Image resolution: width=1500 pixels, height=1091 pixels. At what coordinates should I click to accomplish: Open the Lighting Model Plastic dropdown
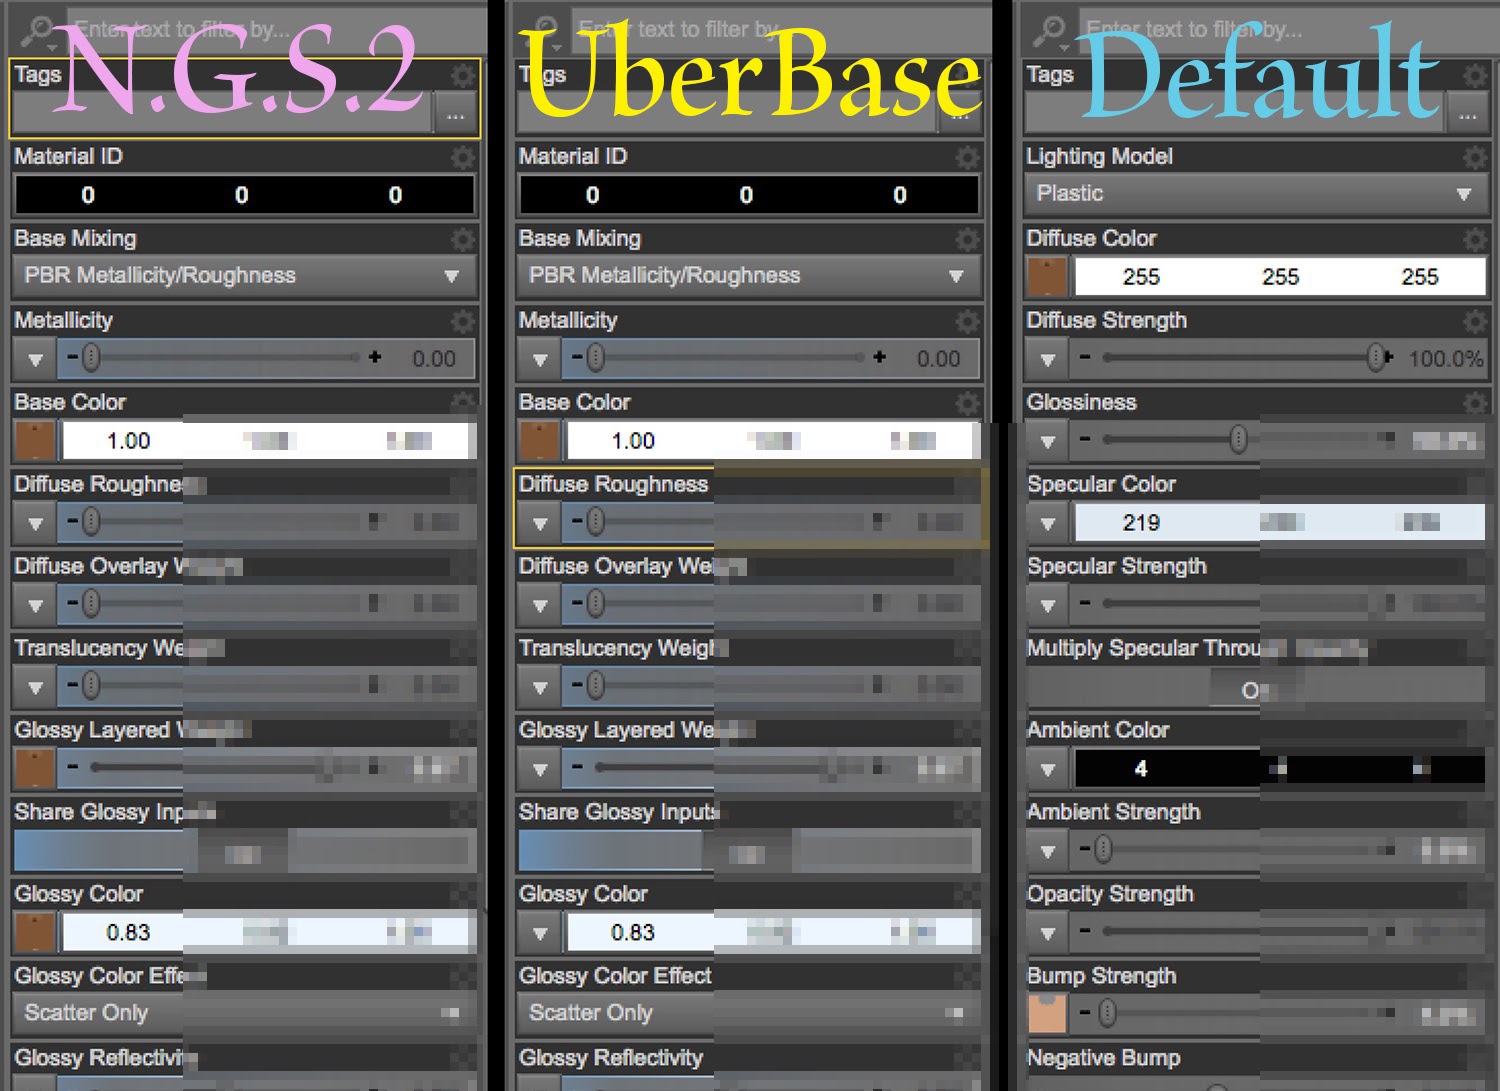(1254, 194)
